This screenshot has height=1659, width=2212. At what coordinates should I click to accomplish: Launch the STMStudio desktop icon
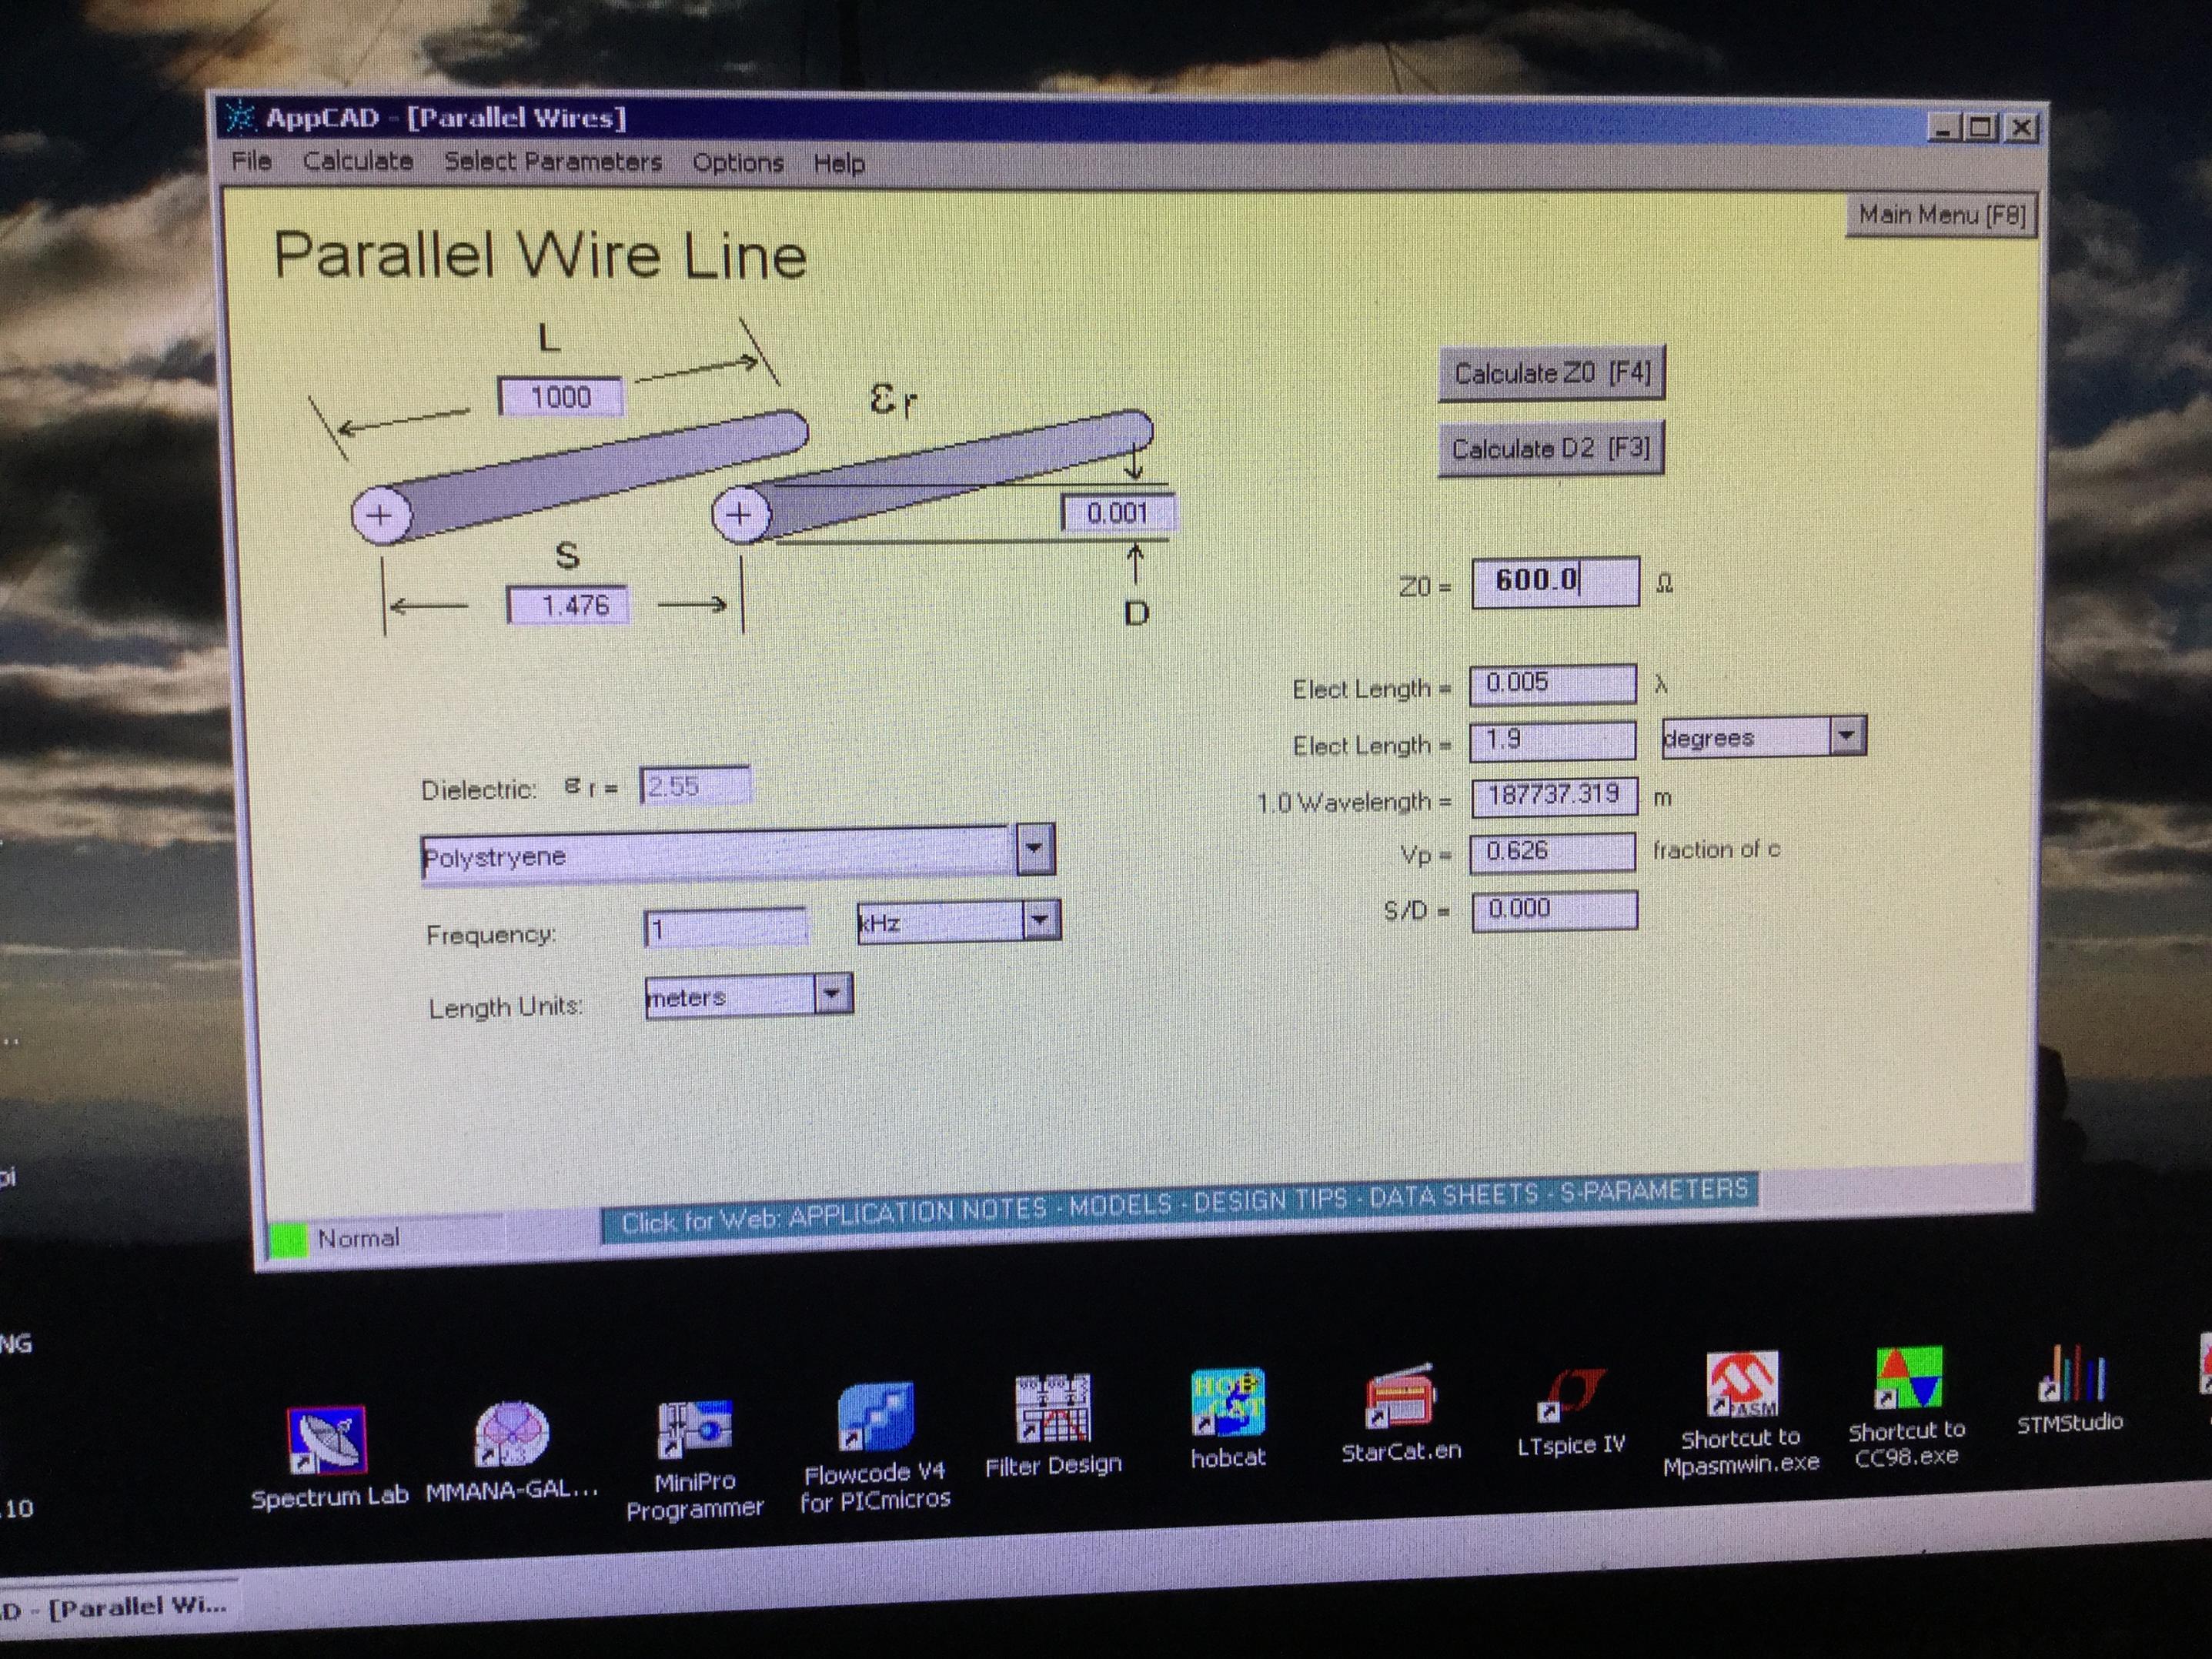(x=2070, y=1391)
